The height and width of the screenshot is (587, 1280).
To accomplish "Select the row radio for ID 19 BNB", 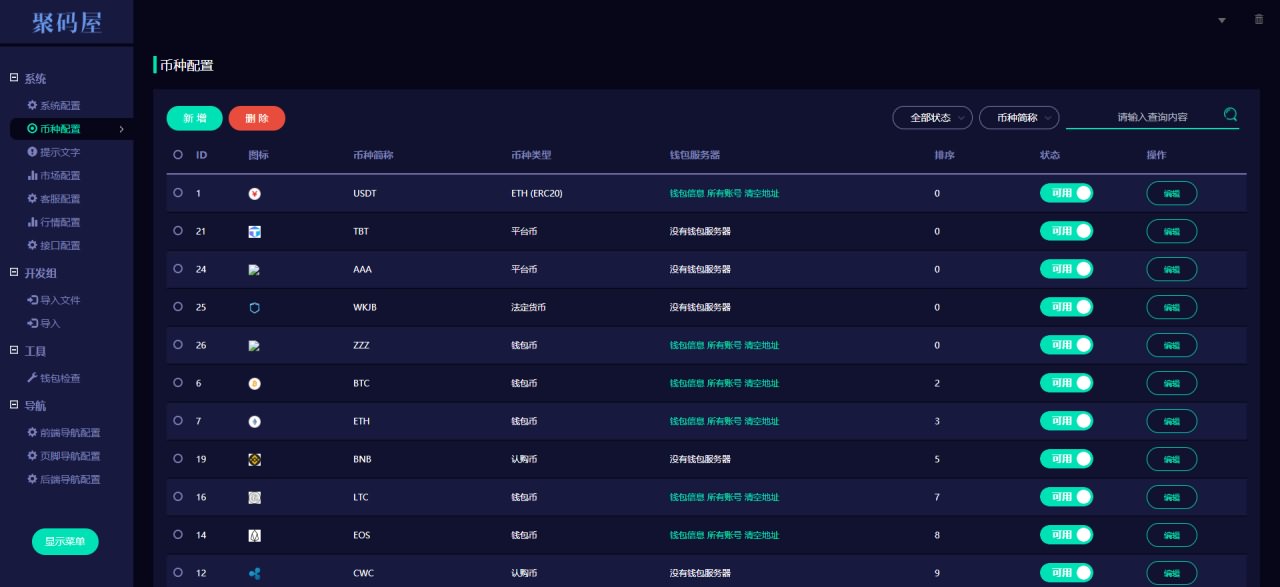I will [x=178, y=459].
